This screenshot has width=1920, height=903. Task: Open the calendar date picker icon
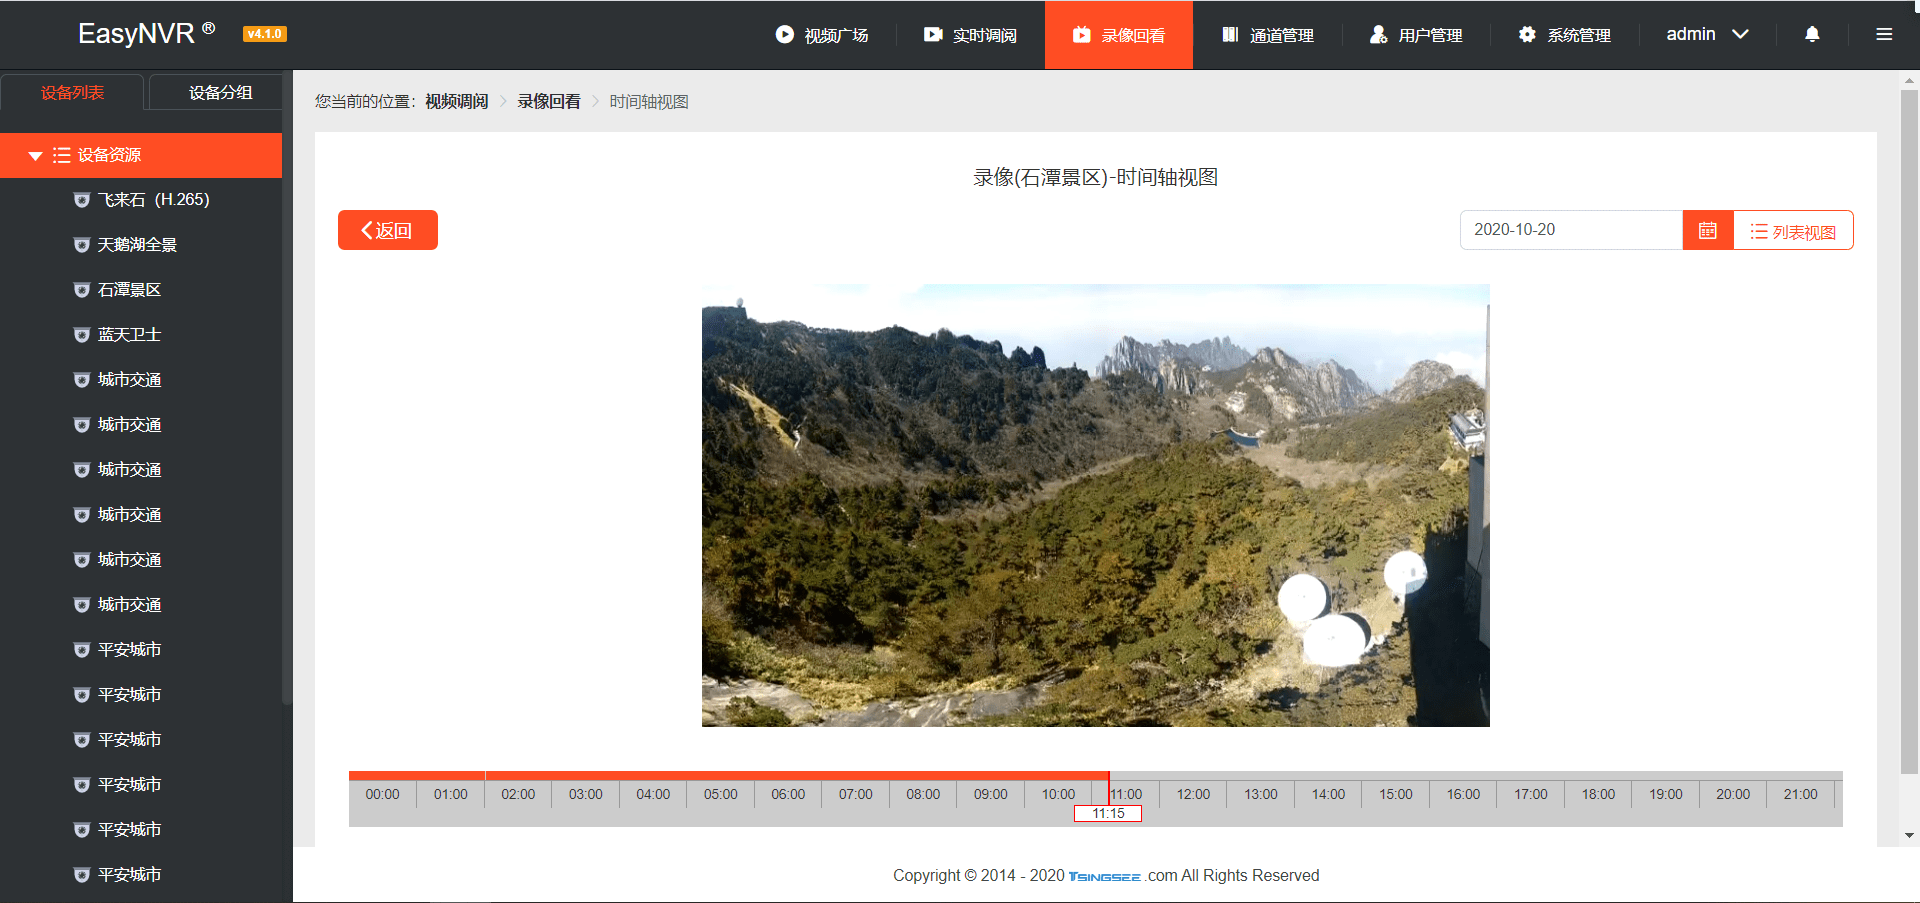click(1707, 229)
